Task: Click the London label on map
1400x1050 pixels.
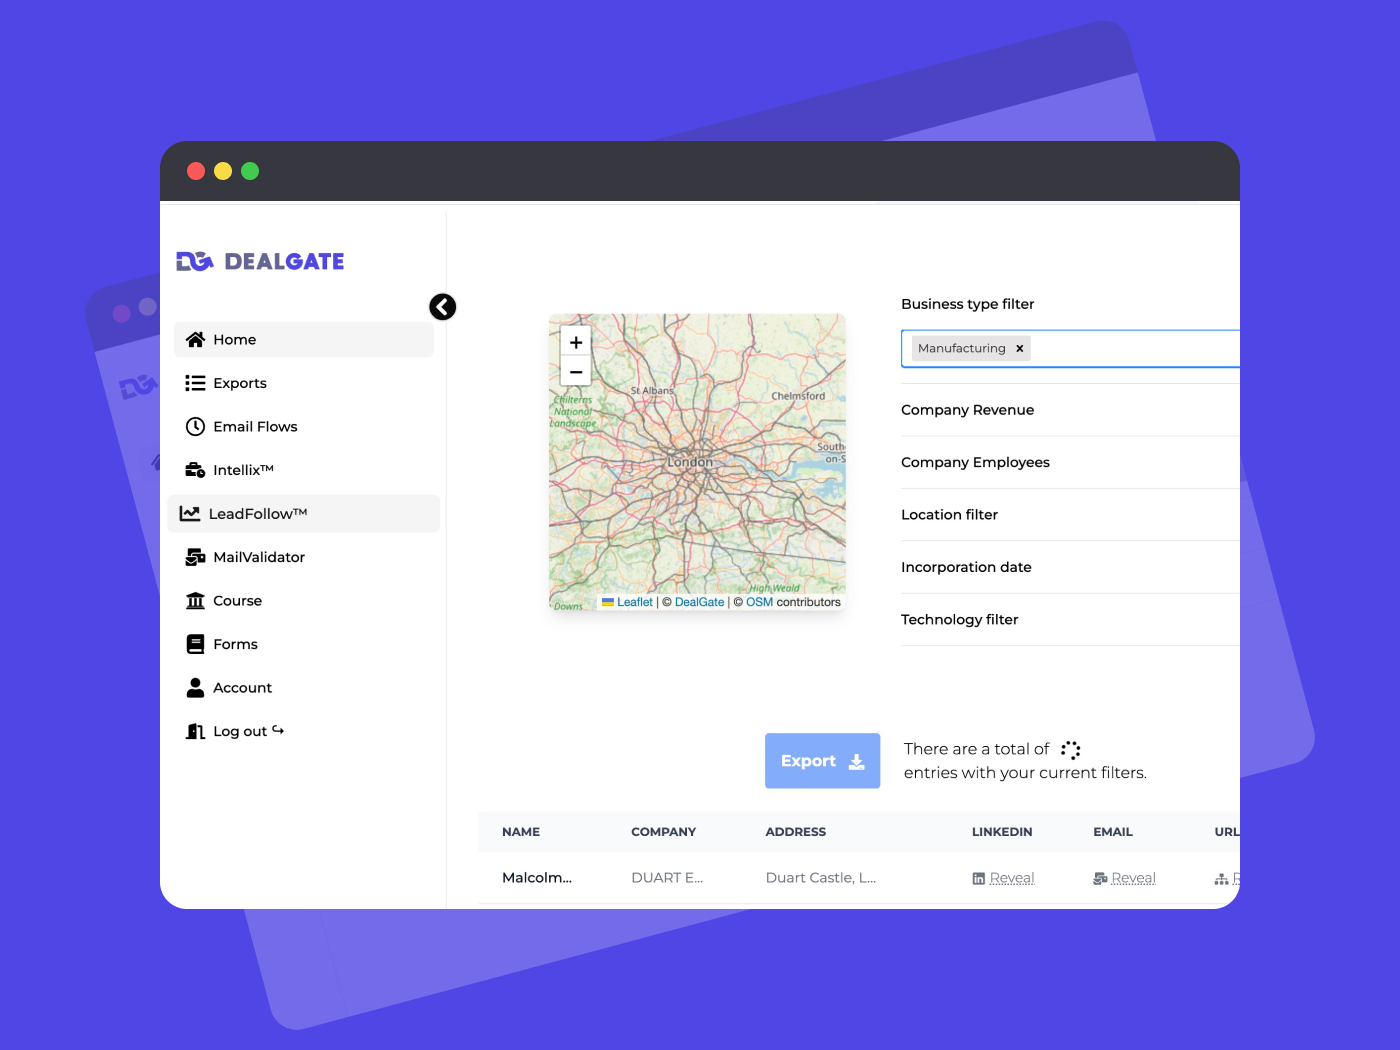Action: pyautogui.click(x=690, y=462)
